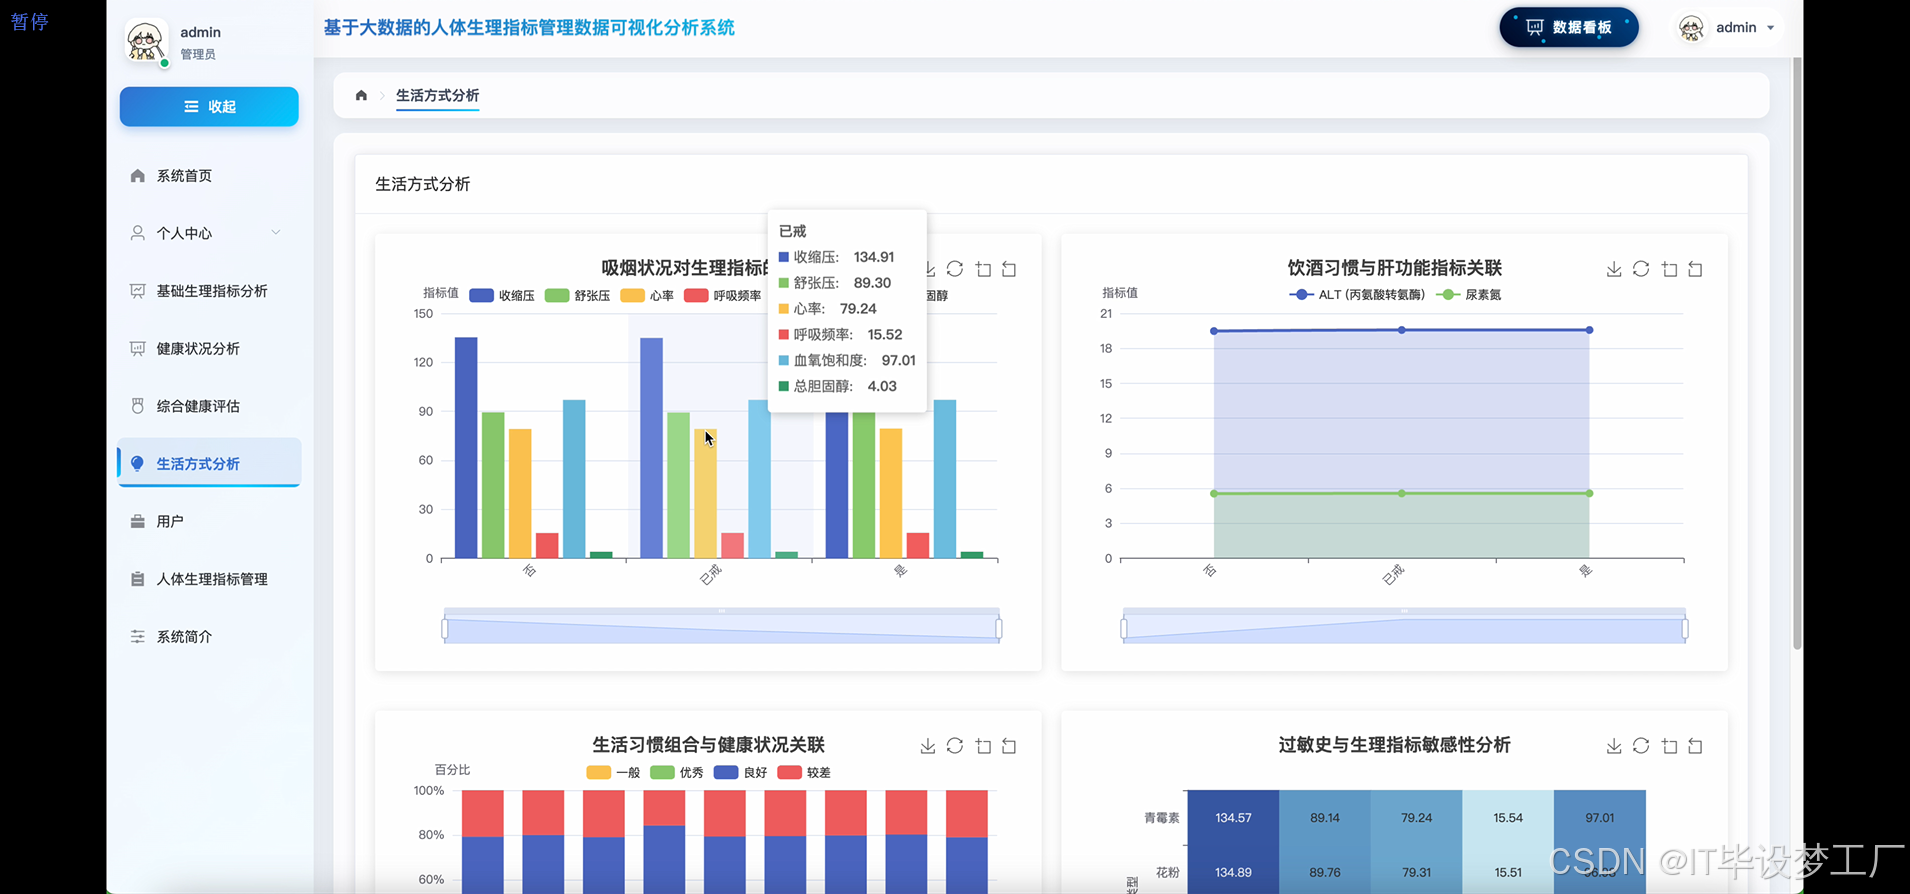Open the admin account dropdown at top right
Viewport: 1910px width, 894px height.
click(1728, 28)
